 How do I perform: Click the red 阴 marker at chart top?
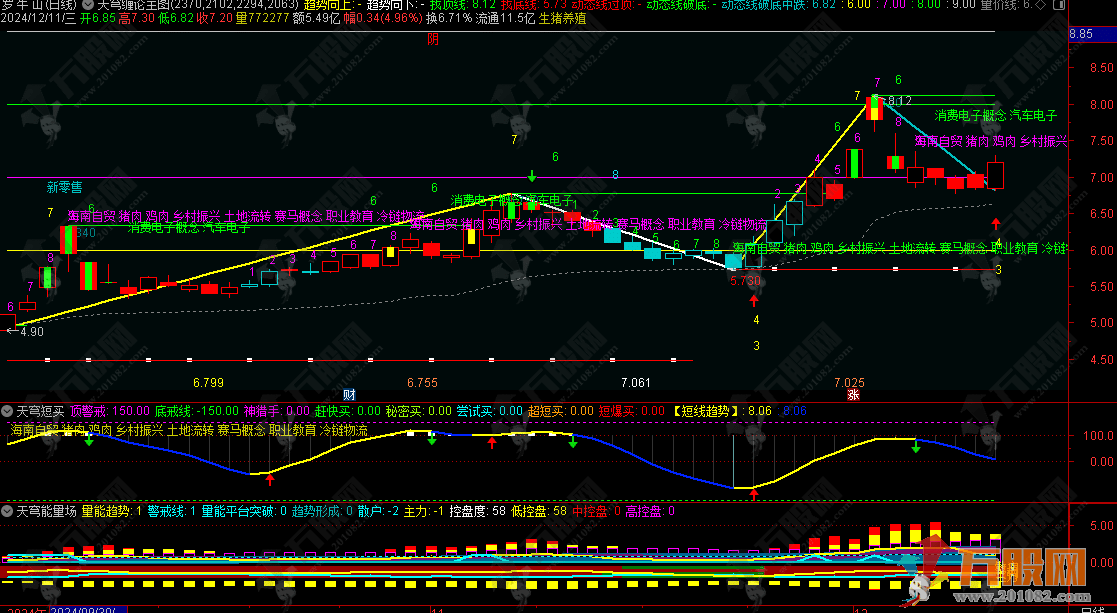tap(433, 40)
